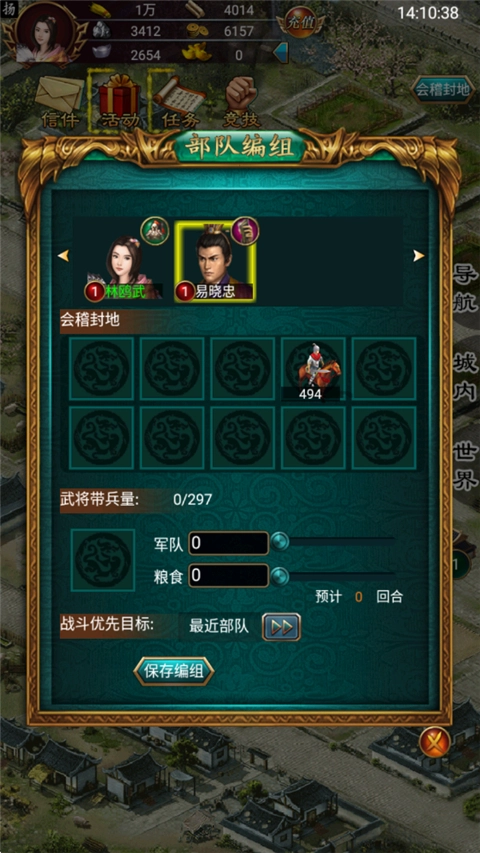480x853 pixels.
Task: Open the 竞技 fist icon
Action: pos(241,101)
